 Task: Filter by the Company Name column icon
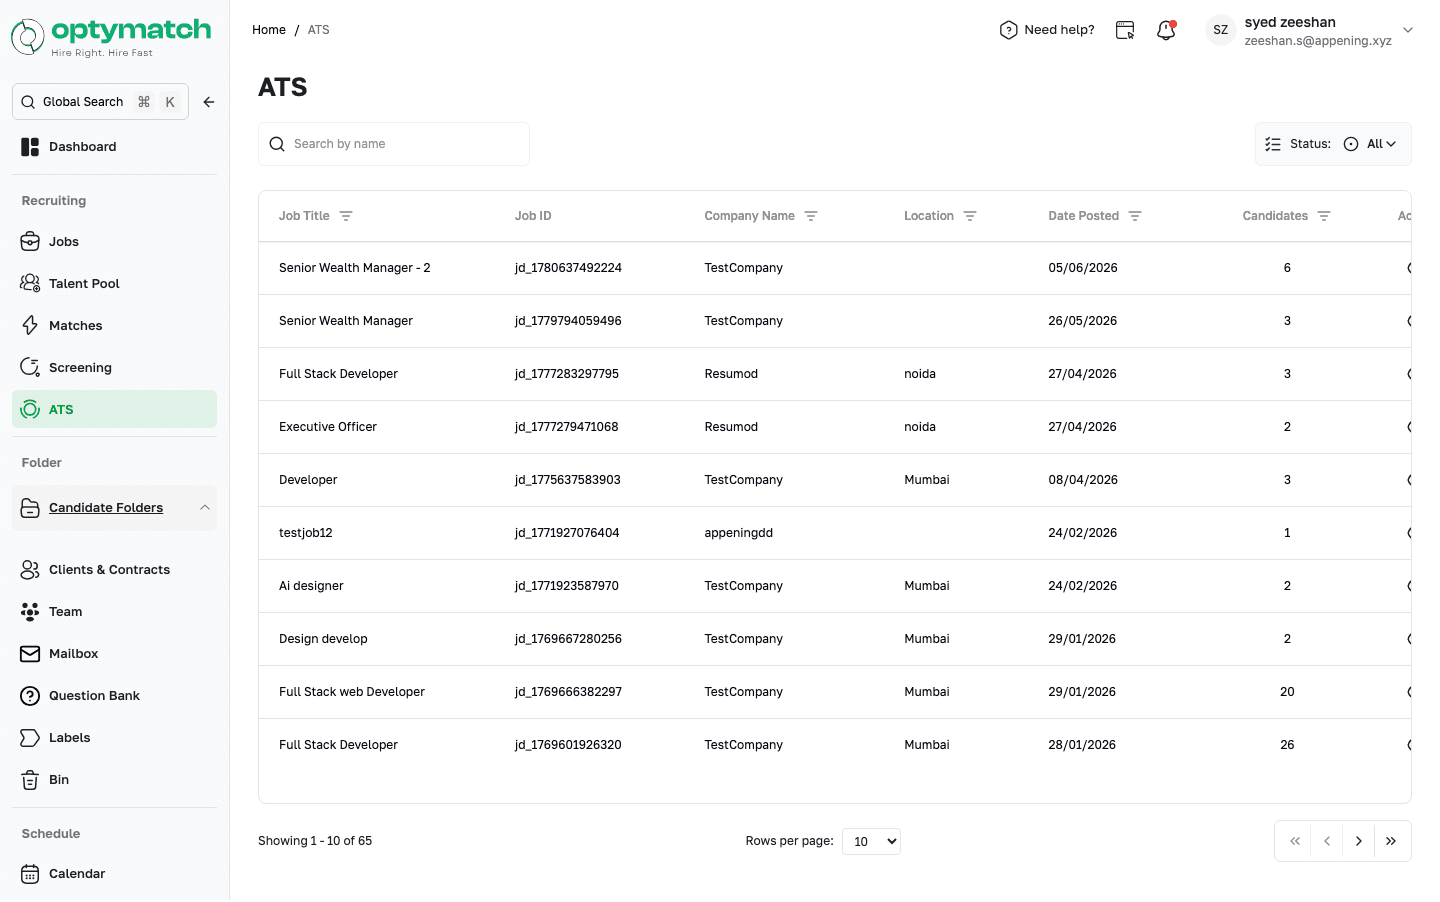click(x=811, y=216)
